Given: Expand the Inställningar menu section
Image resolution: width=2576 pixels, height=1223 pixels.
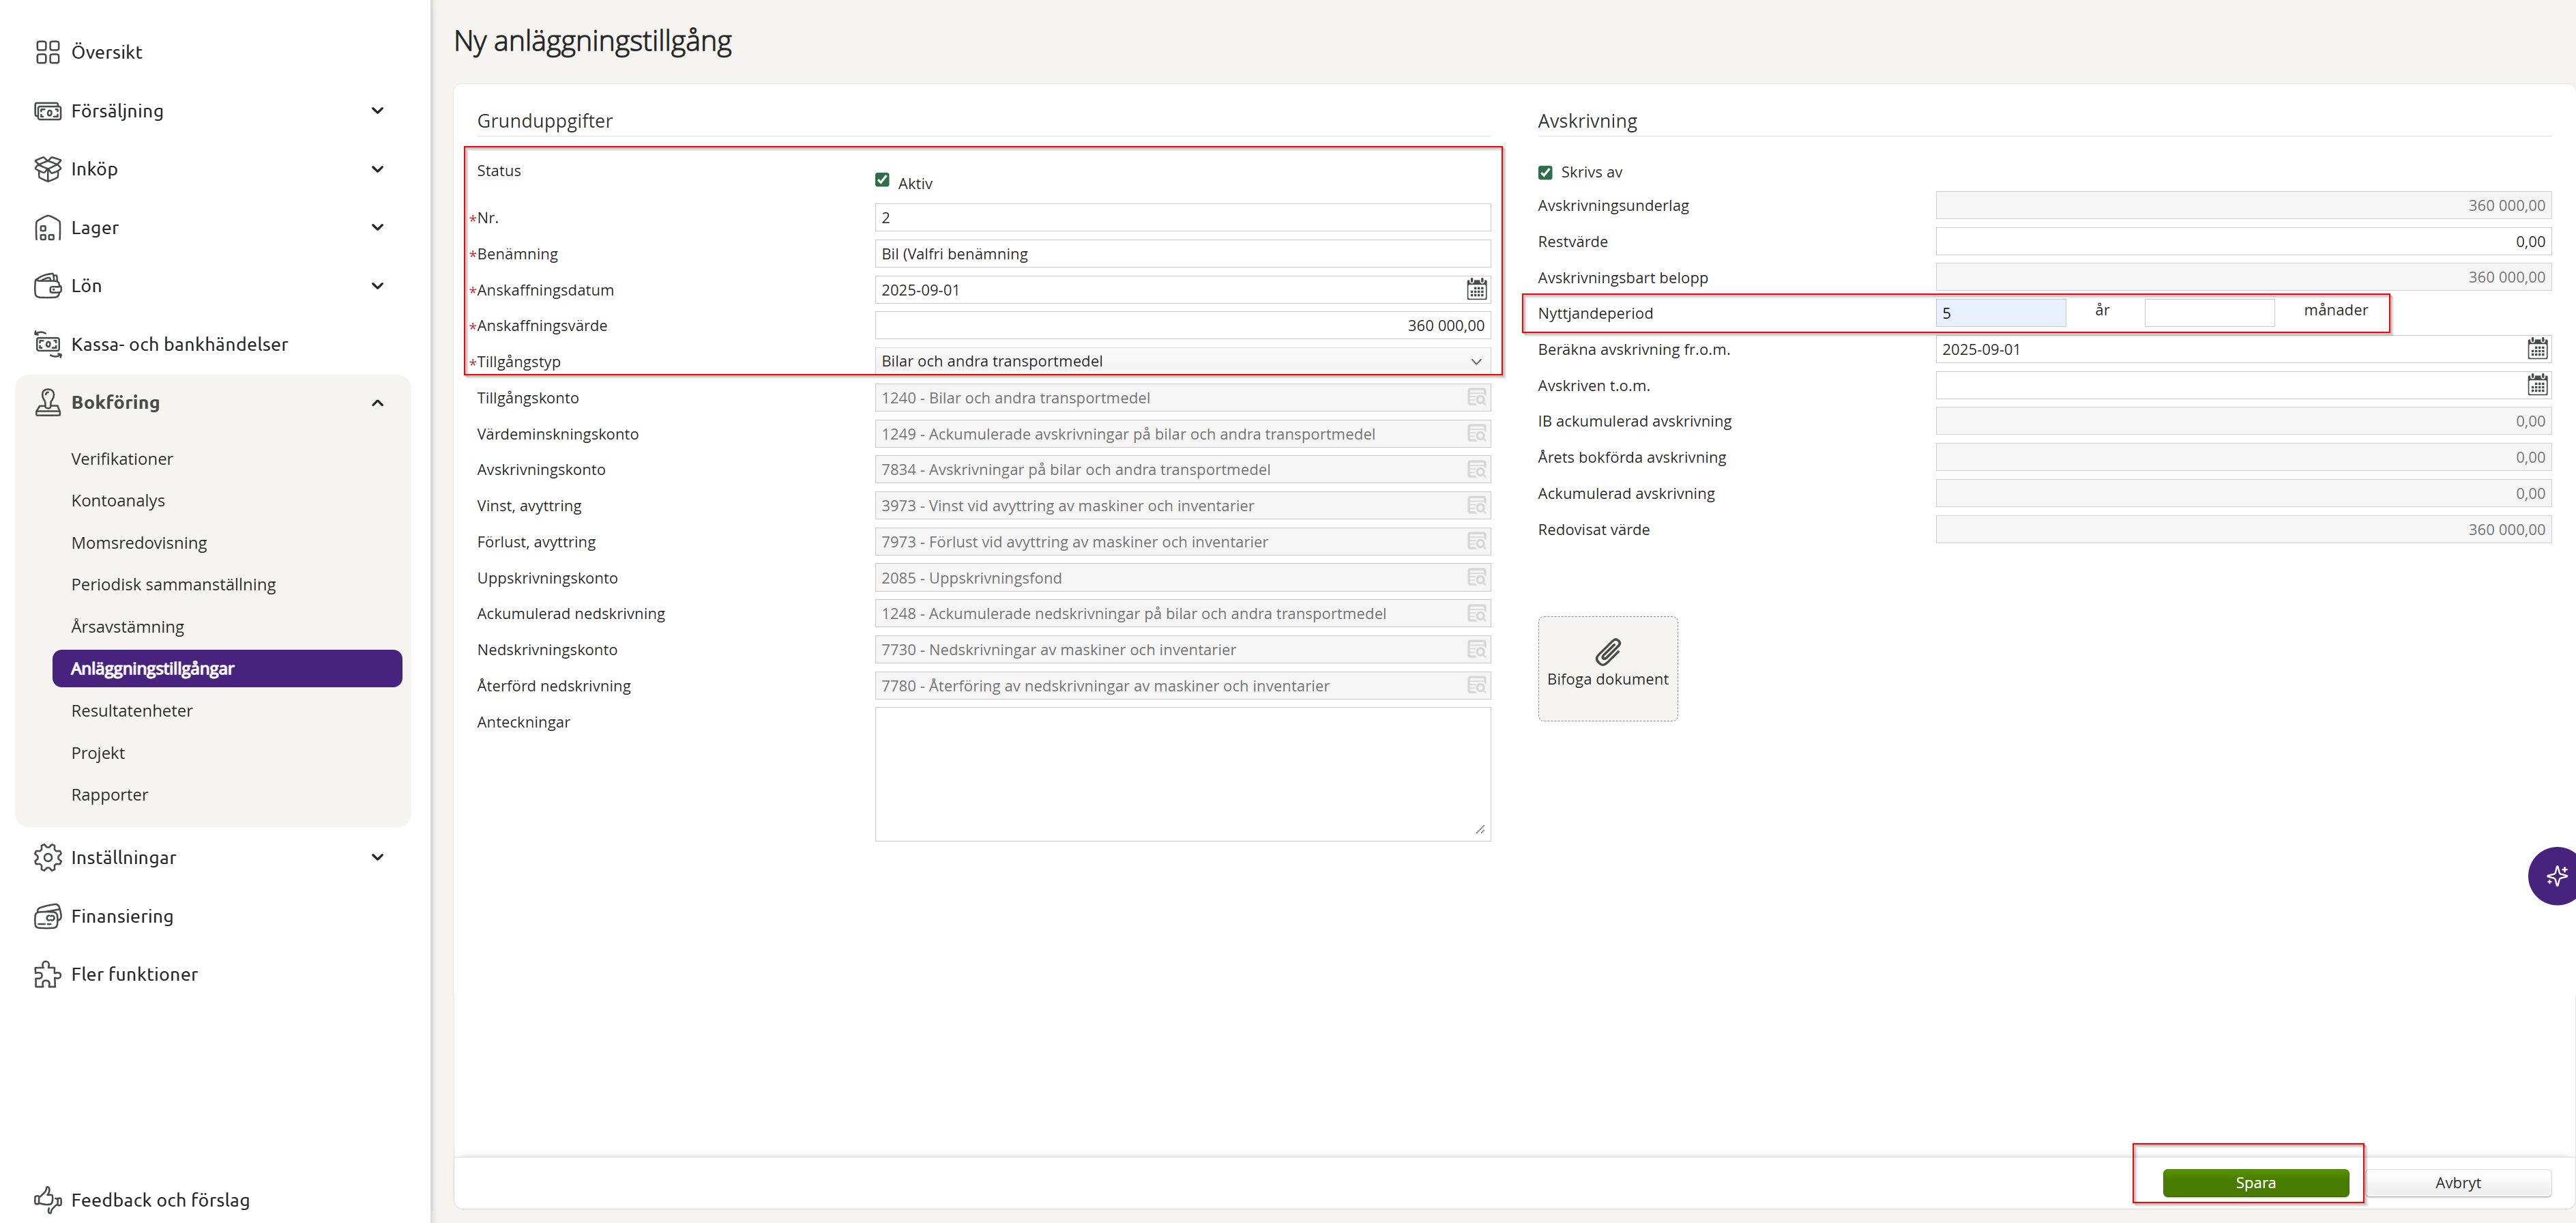Looking at the screenshot, I should tap(377, 858).
